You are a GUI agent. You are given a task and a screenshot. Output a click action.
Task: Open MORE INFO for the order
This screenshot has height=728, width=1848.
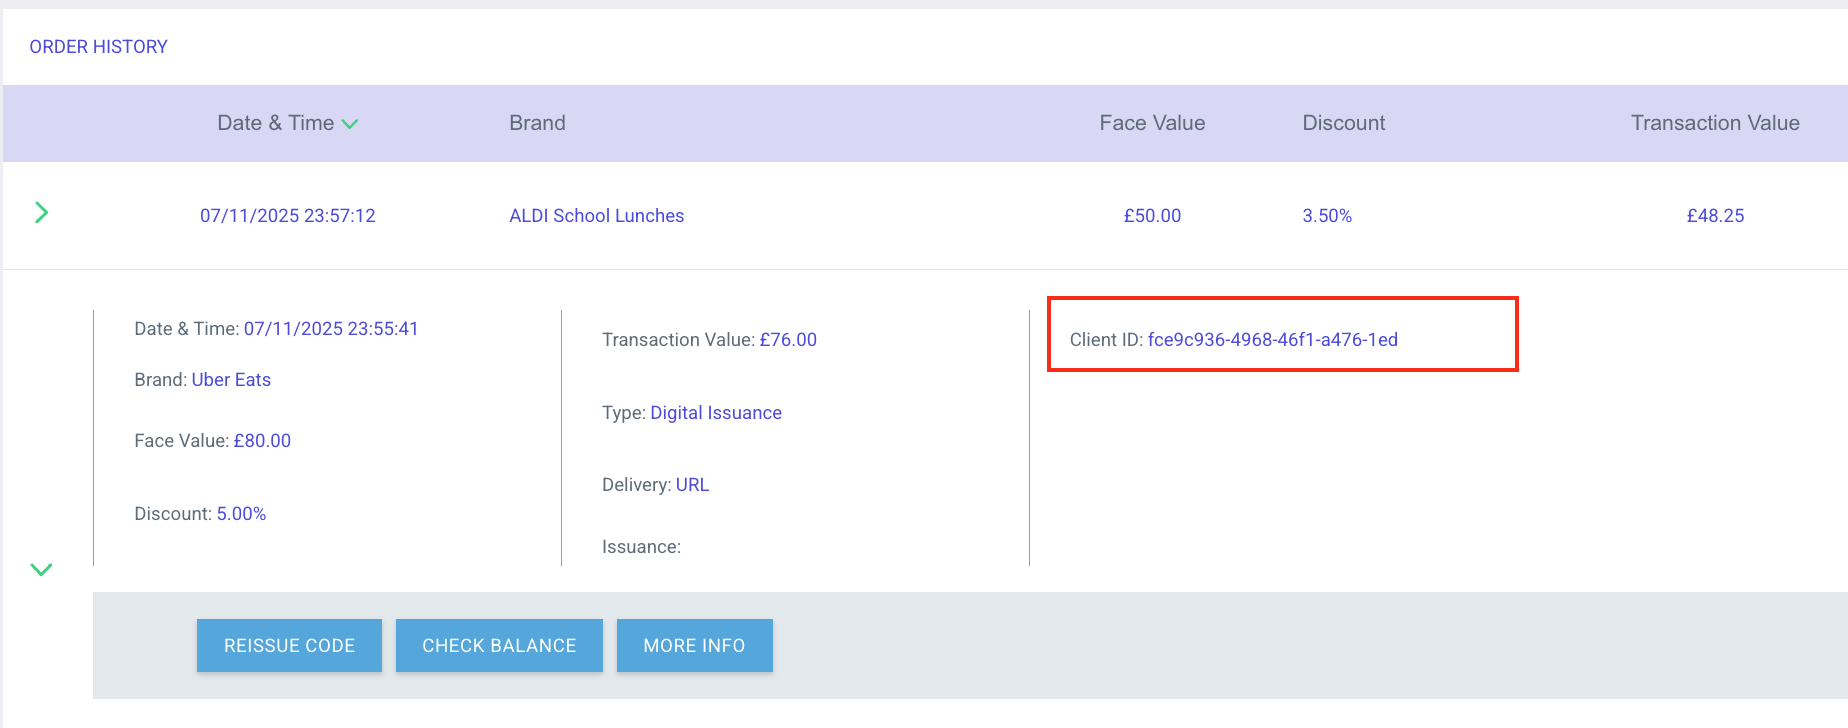(x=694, y=646)
